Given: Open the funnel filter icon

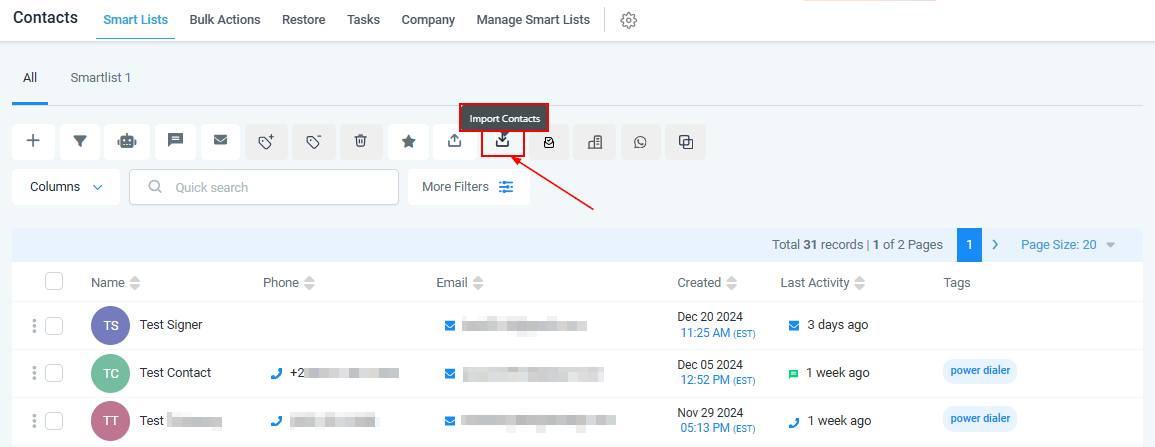Looking at the screenshot, I should click(x=80, y=141).
